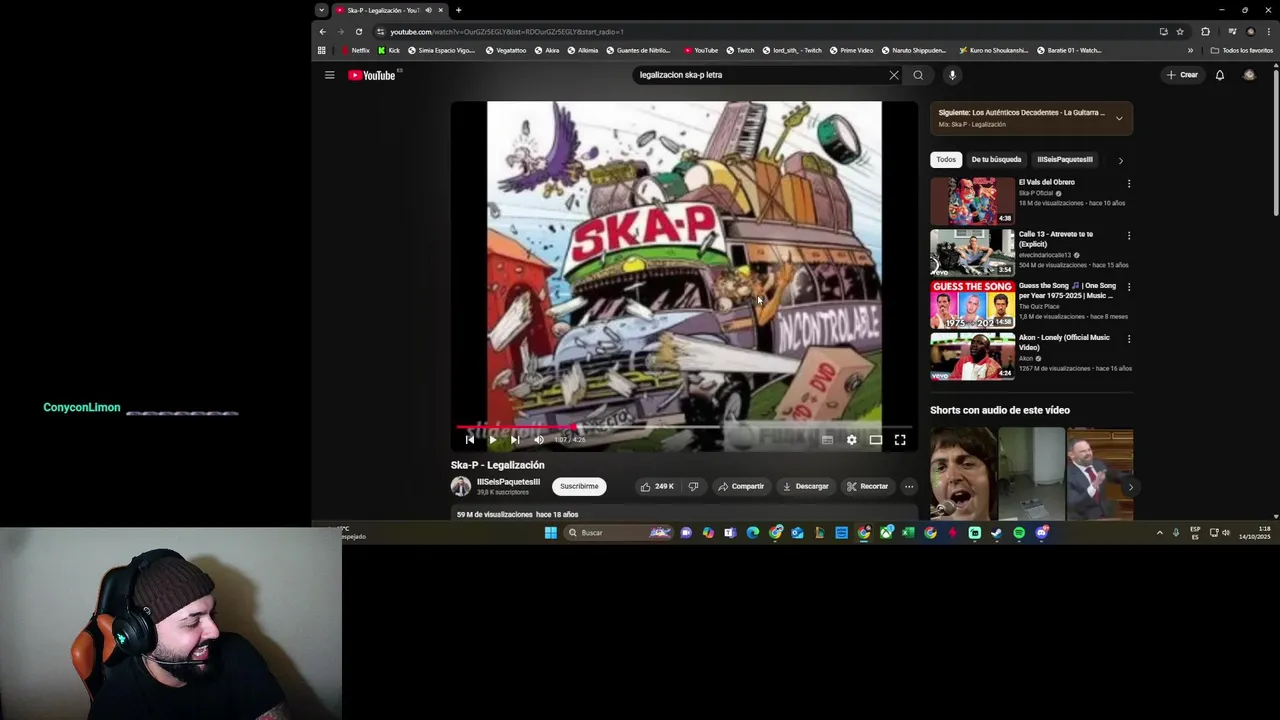Create a clip with Recortar
The width and height of the screenshot is (1280, 720).
(x=867, y=487)
